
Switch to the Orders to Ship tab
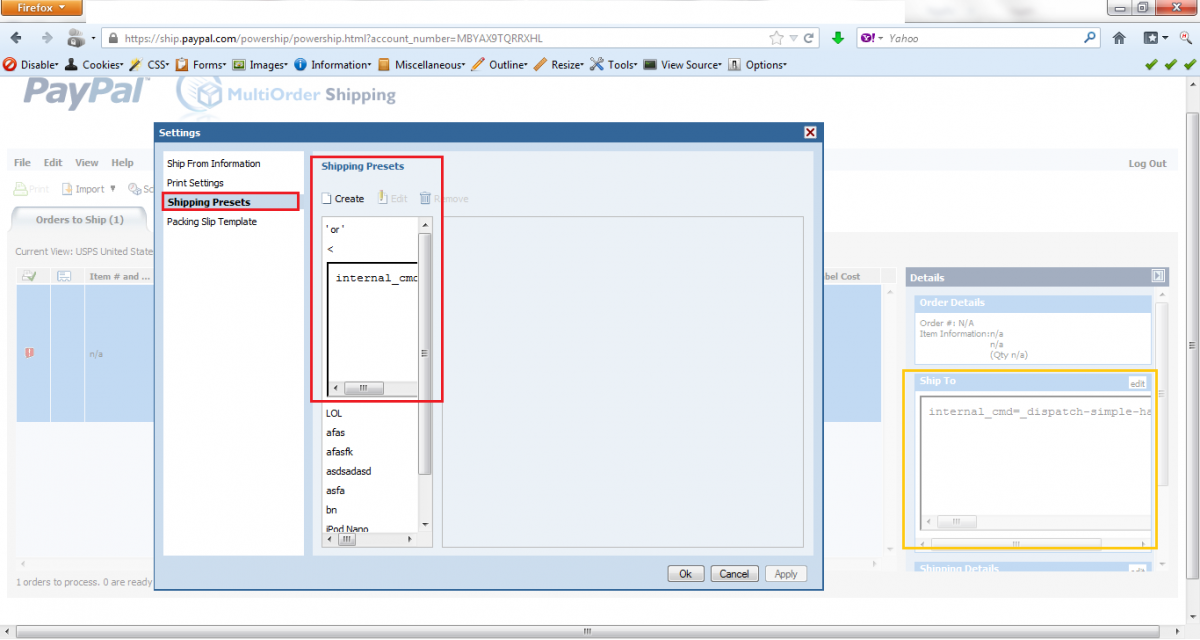click(80, 220)
